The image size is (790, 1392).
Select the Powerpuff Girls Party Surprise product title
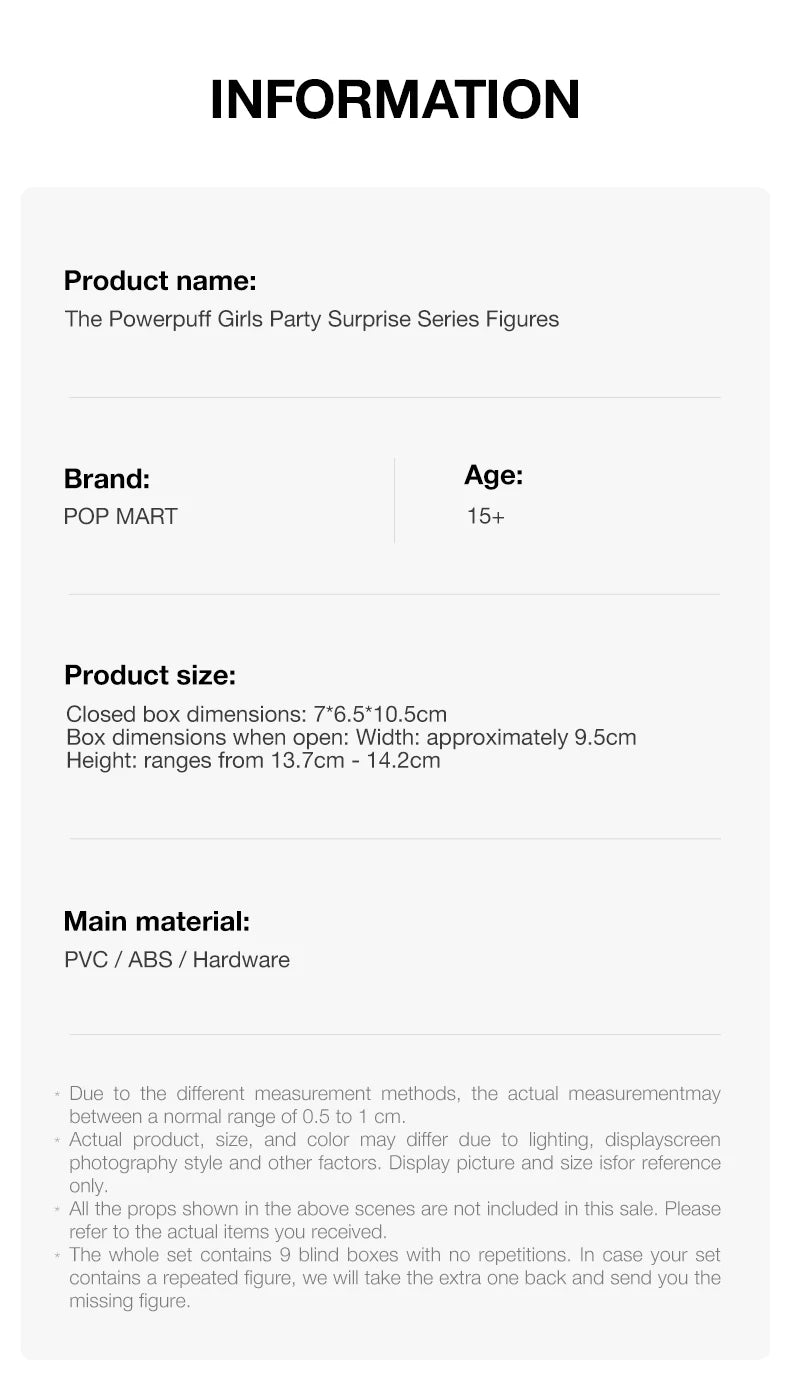[312, 320]
